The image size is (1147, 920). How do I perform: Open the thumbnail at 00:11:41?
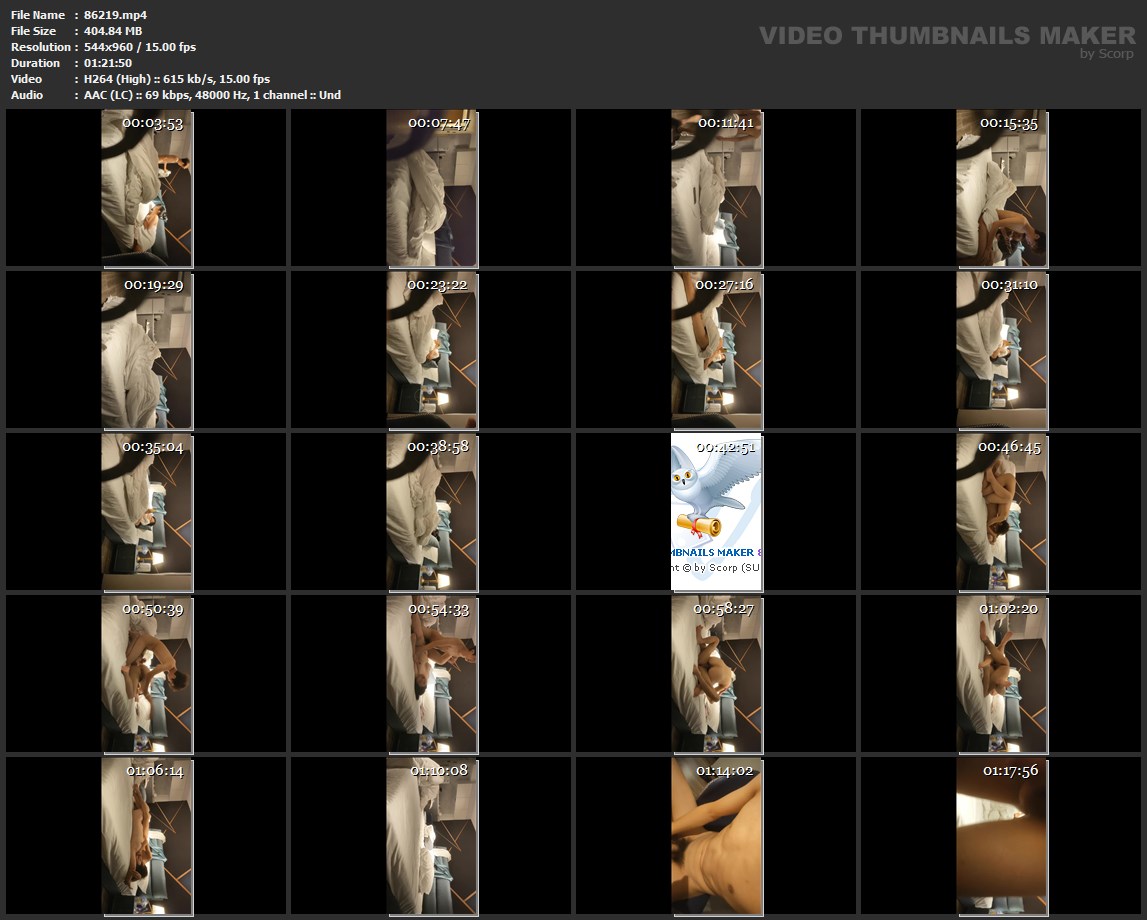(x=716, y=188)
